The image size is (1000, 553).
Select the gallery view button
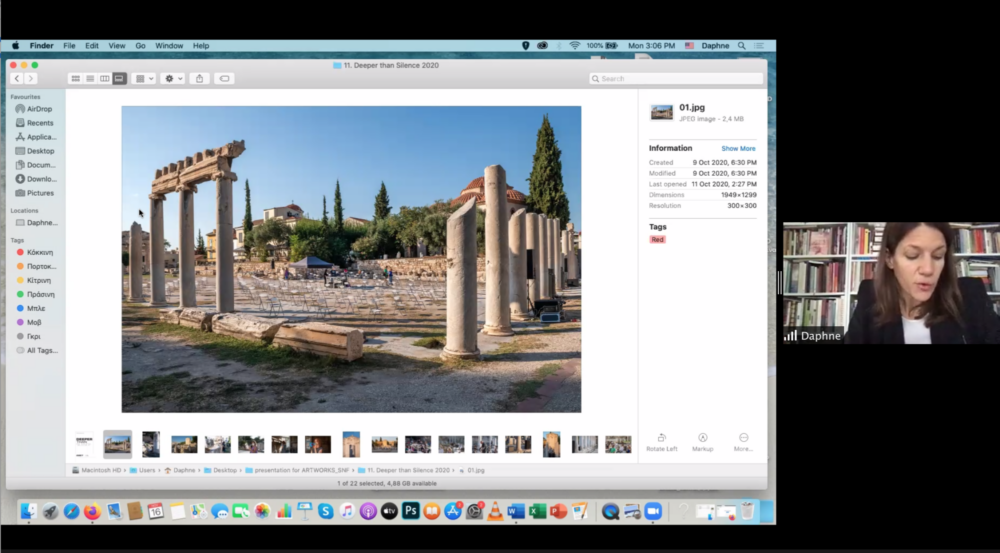[x=119, y=78]
